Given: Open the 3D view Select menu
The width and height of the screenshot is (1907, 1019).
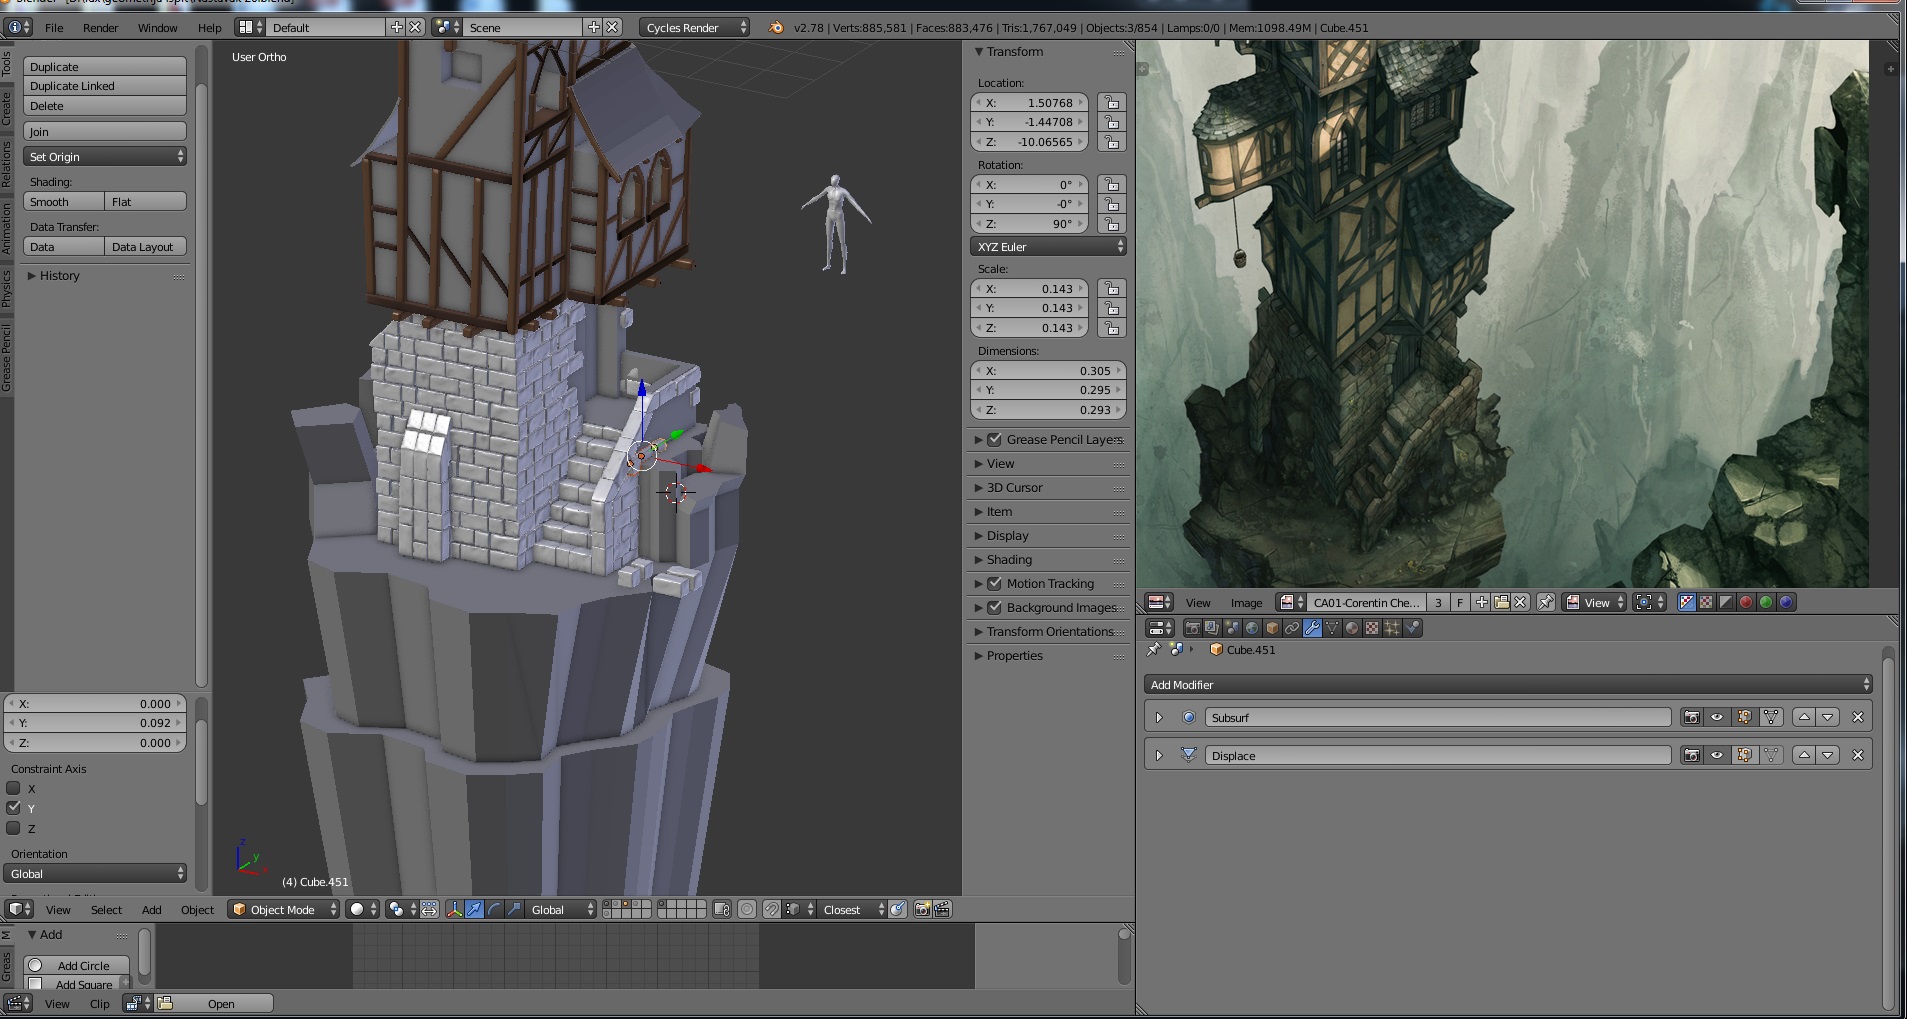Looking at the screenshot, I should coord(106,910).
